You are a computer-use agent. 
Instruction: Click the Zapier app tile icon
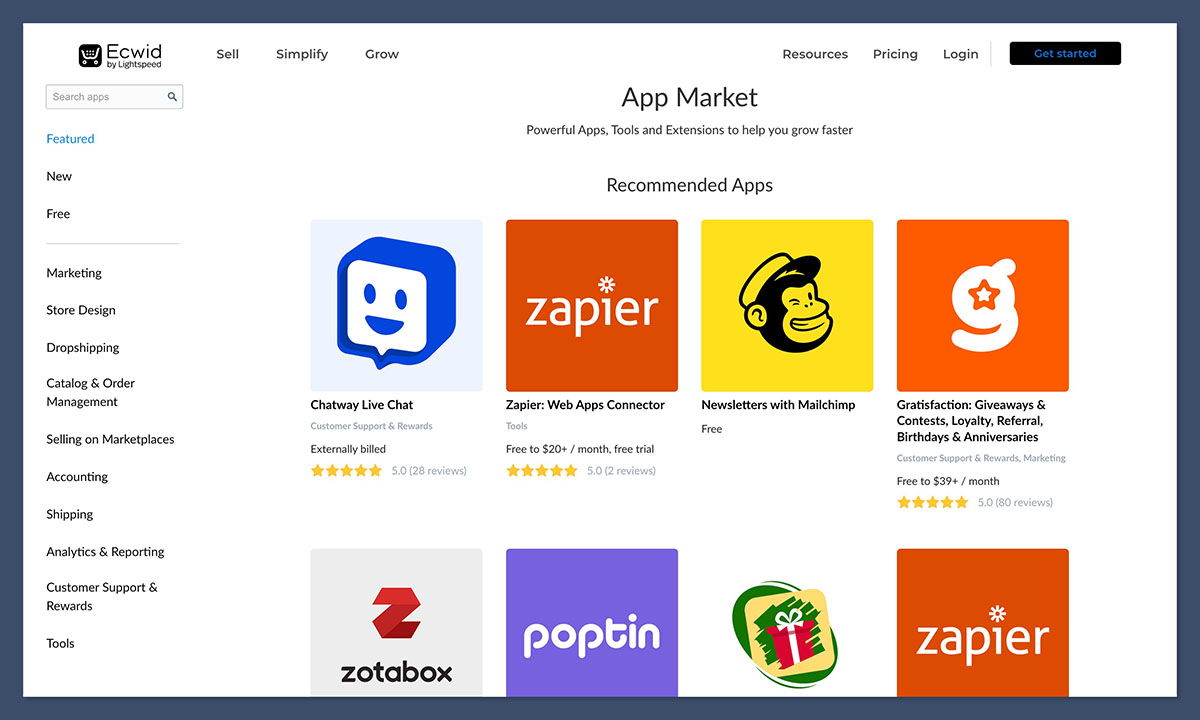coord(591,305)
